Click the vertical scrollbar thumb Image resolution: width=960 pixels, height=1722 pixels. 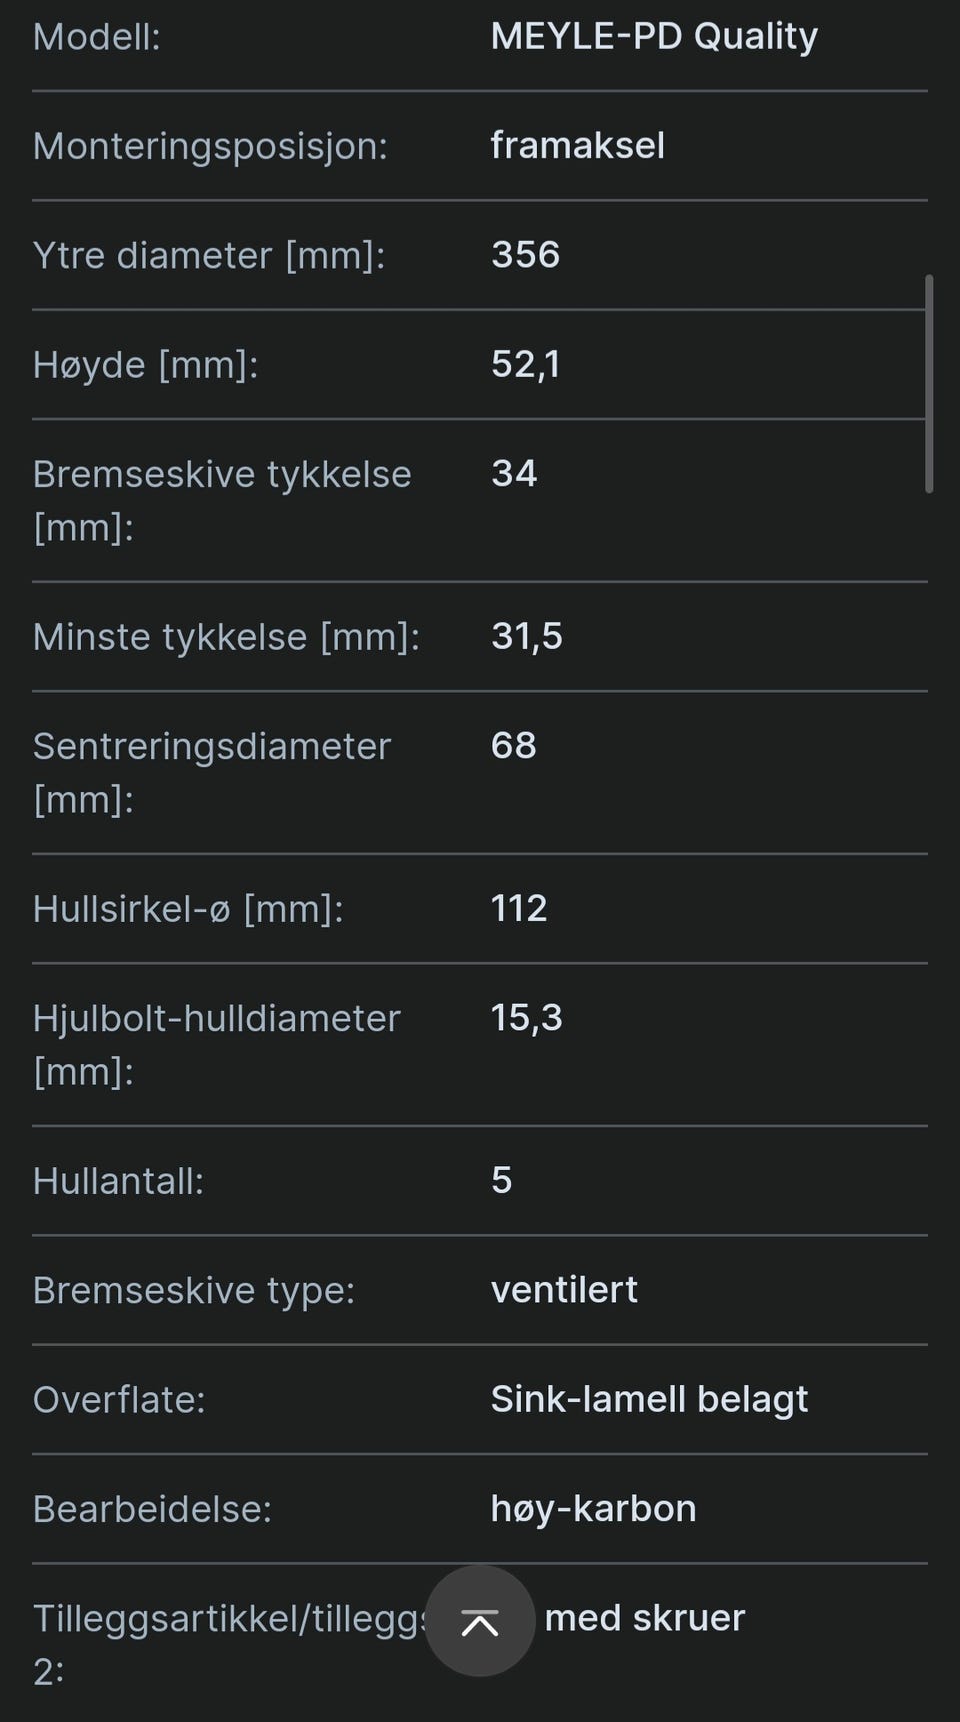coord(929,384)
